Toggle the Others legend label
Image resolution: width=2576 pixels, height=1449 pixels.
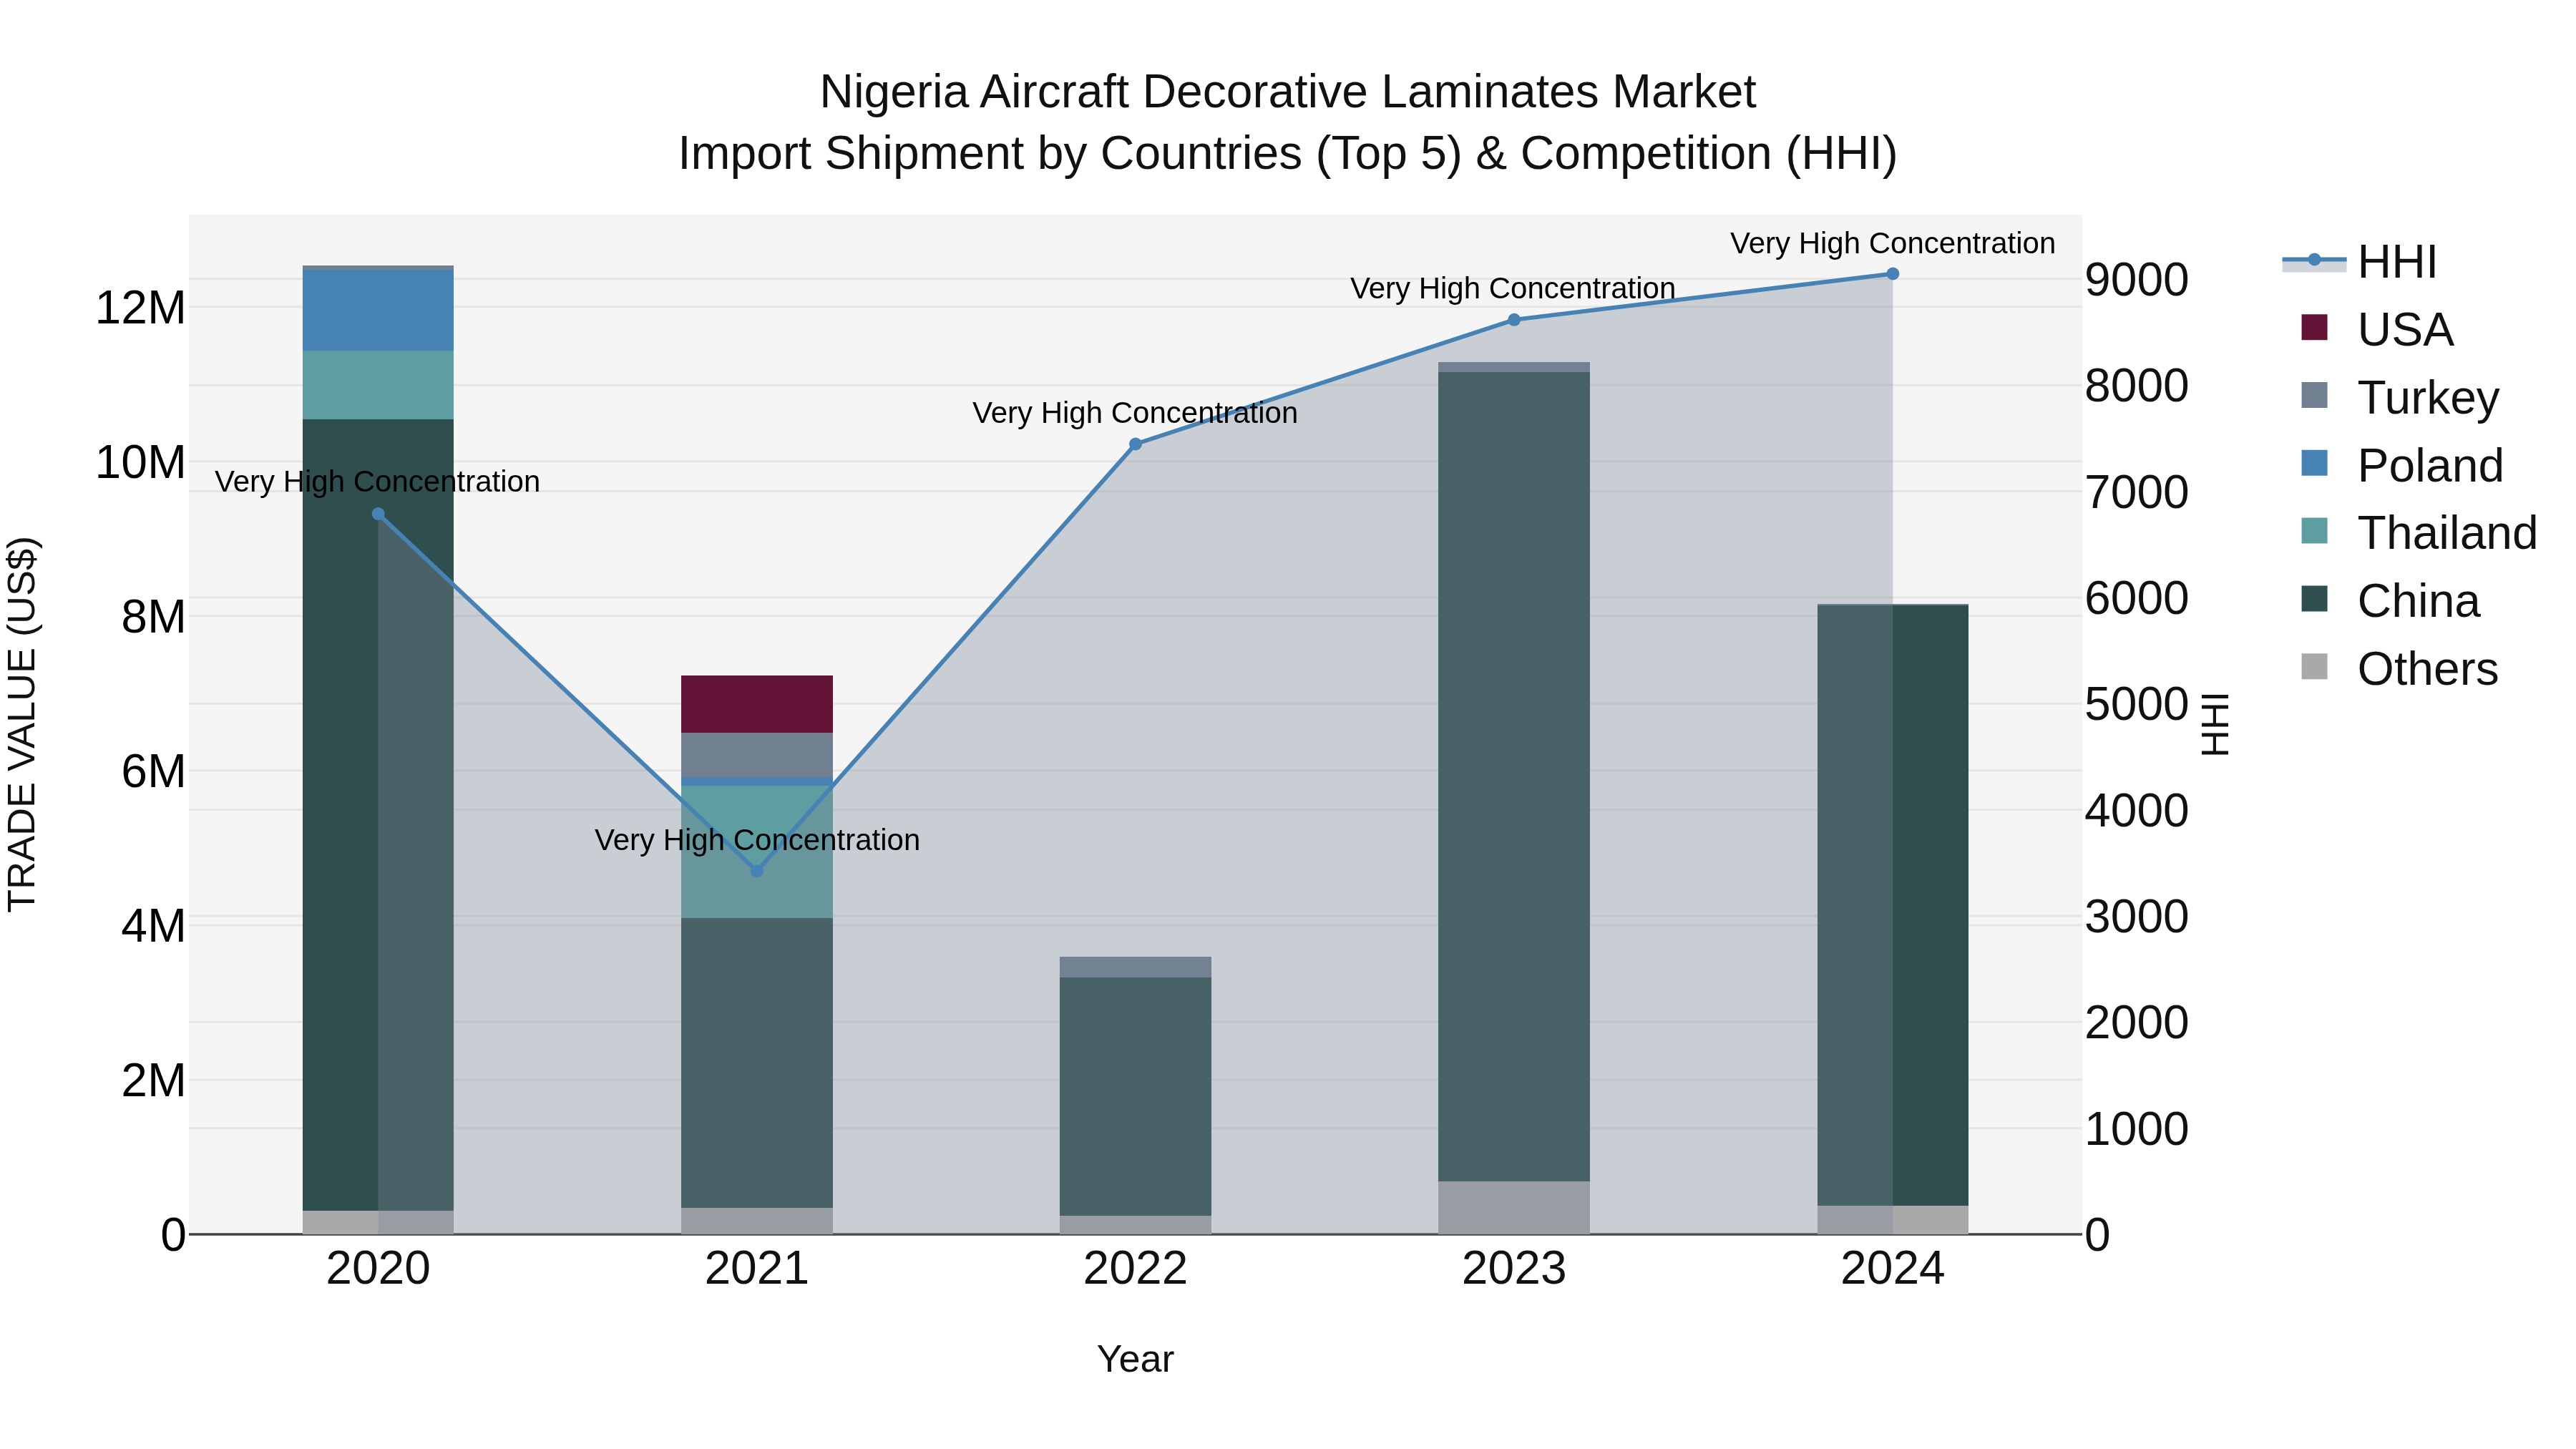click(x=2427, y=669)
